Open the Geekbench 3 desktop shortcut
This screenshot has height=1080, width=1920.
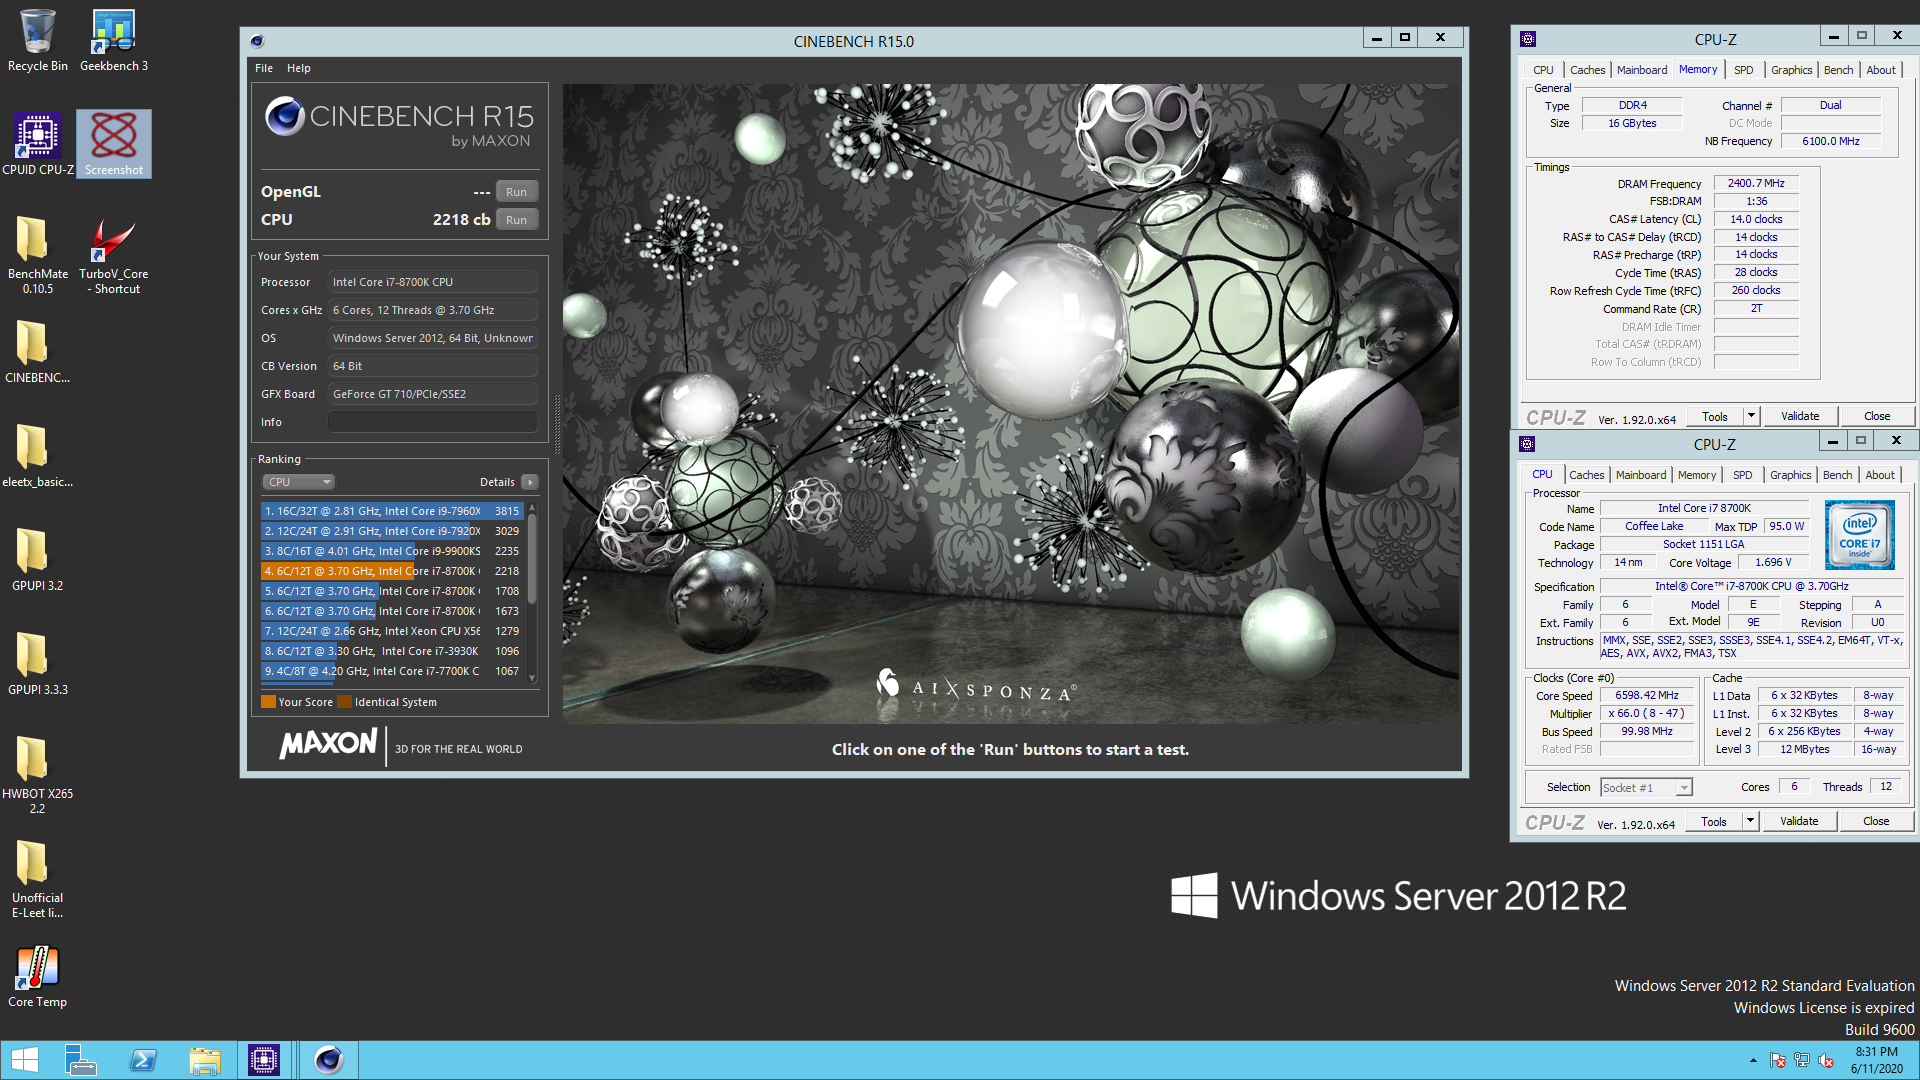coord(114,40)
